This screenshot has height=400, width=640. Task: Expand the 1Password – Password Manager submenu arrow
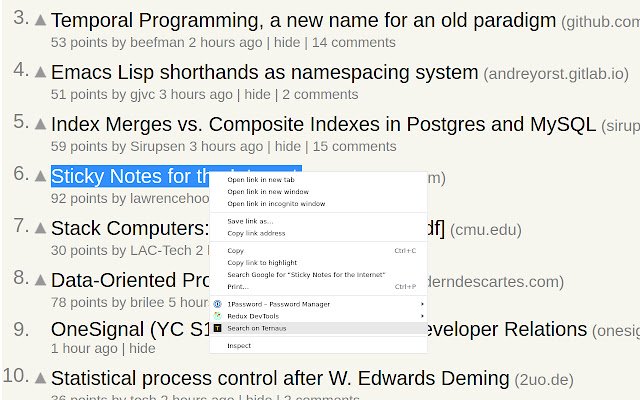[422, 304]
